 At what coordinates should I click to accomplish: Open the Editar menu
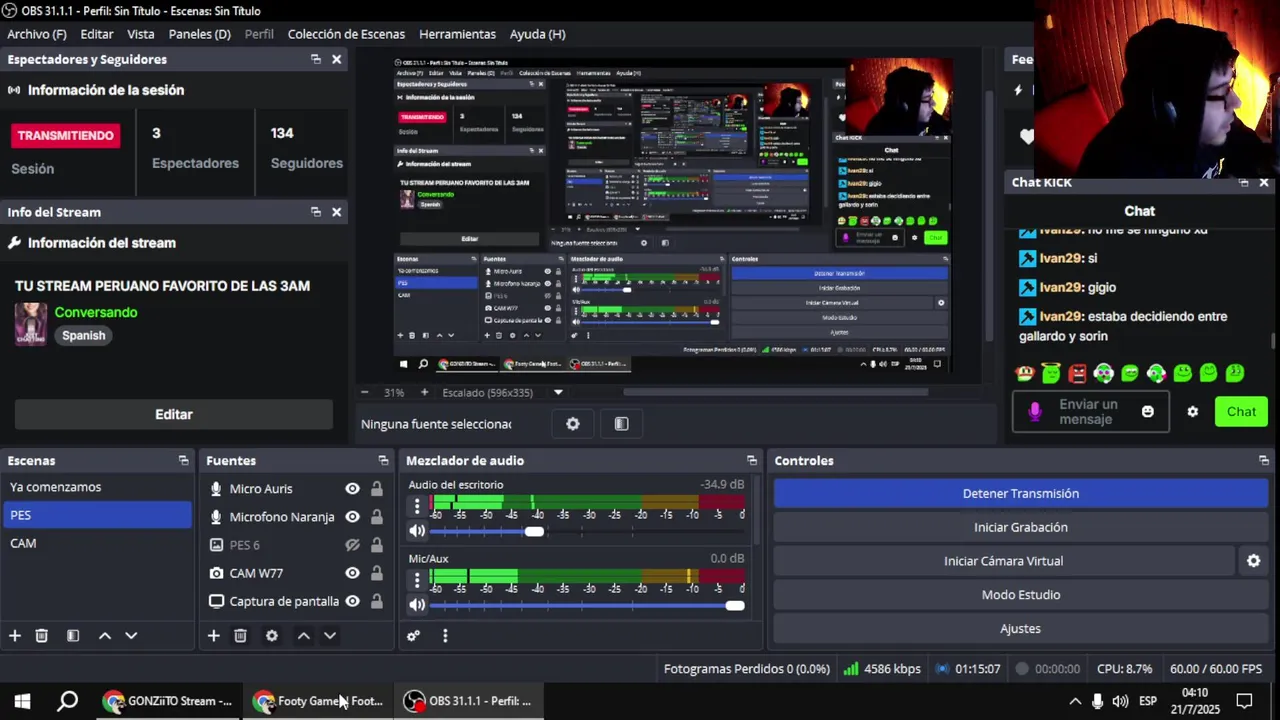click(97, 34)
